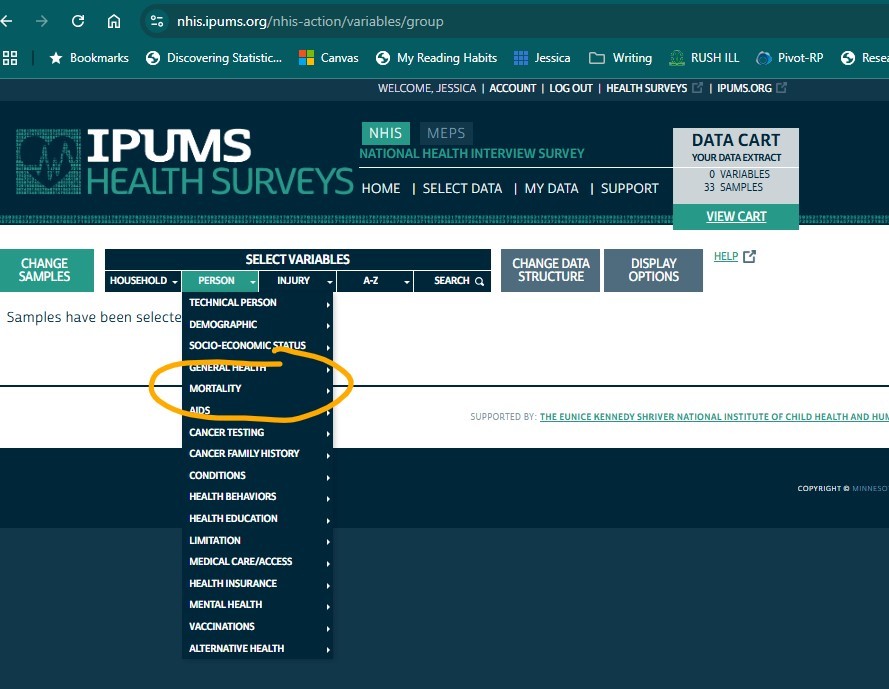Open the Bookmarks star shortcut

click(89, 58)
